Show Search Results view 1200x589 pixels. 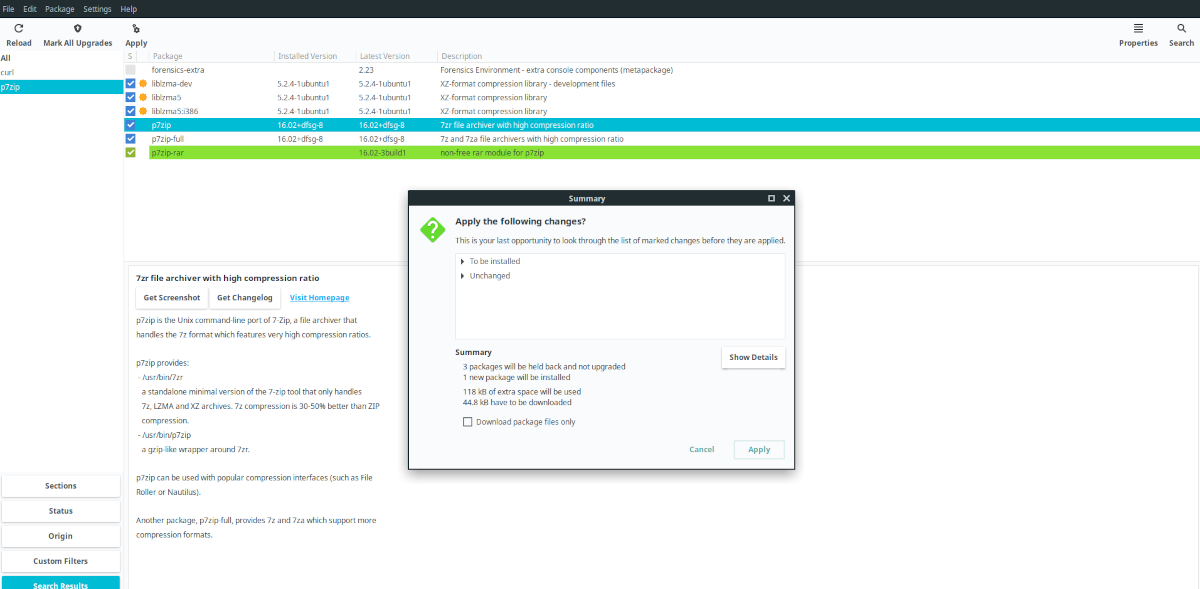[x=61, y=583]
